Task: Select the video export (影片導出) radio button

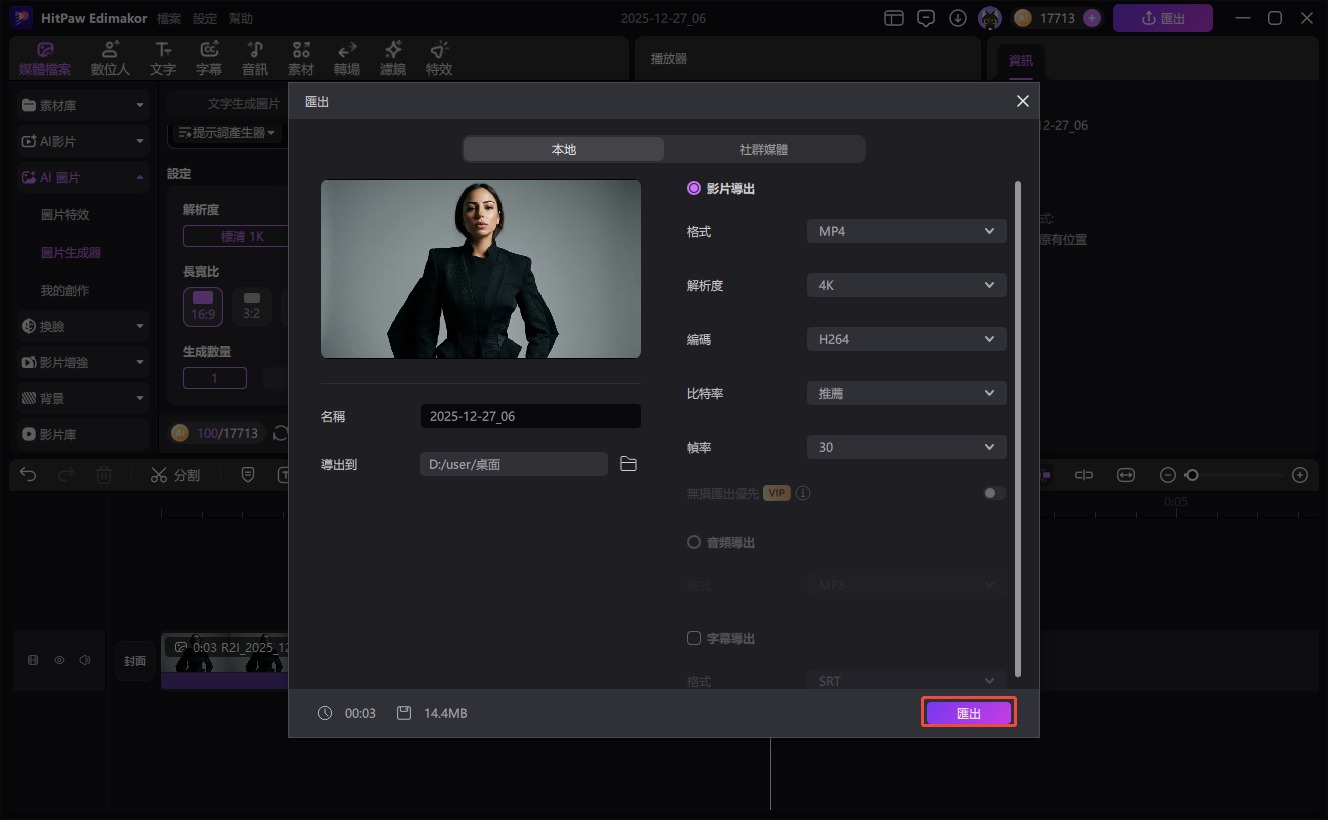Action: coord(694,188)
